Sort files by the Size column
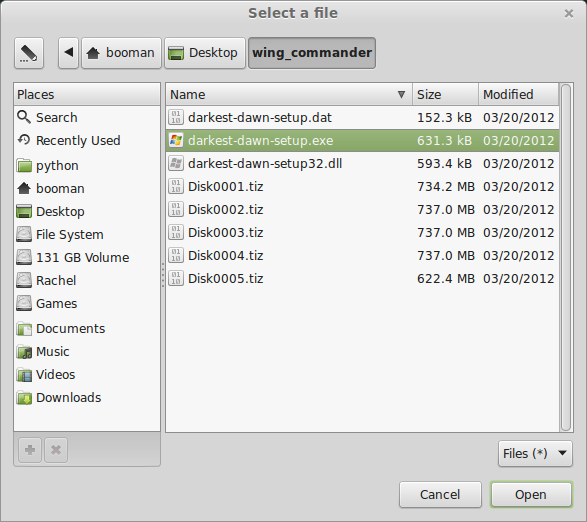Screen dimensions: 587x522 coord(445,94)
